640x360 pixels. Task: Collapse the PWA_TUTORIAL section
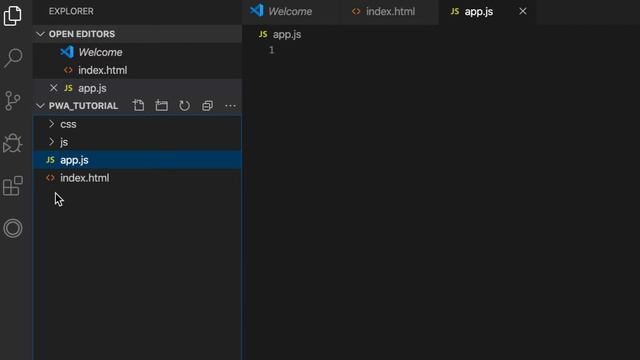click(40, 106)
